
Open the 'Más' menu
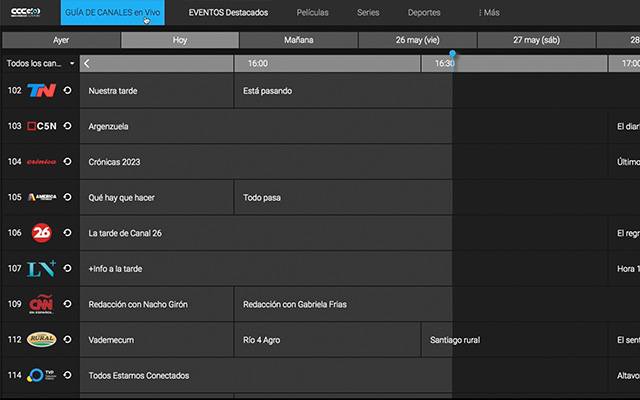click(489, 13)
